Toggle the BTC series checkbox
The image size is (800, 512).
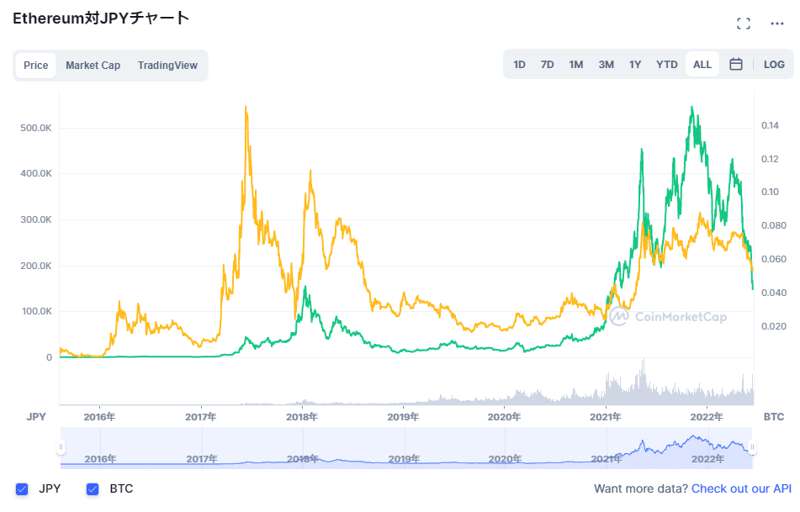pos(93,489)
